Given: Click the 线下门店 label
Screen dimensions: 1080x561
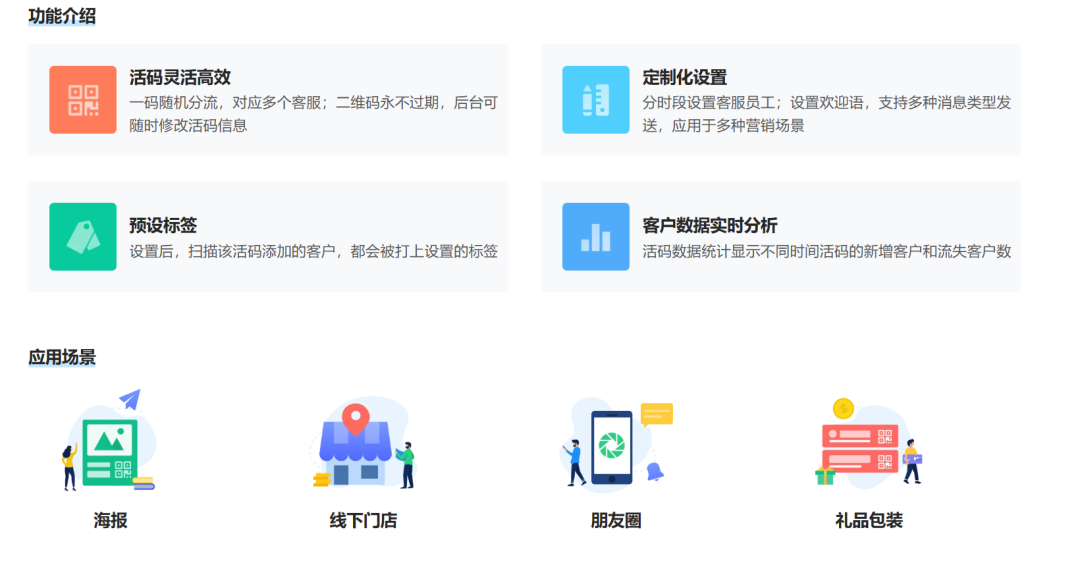Looking at the screenshot, I should pyautogui.click(x=364, y=520).
